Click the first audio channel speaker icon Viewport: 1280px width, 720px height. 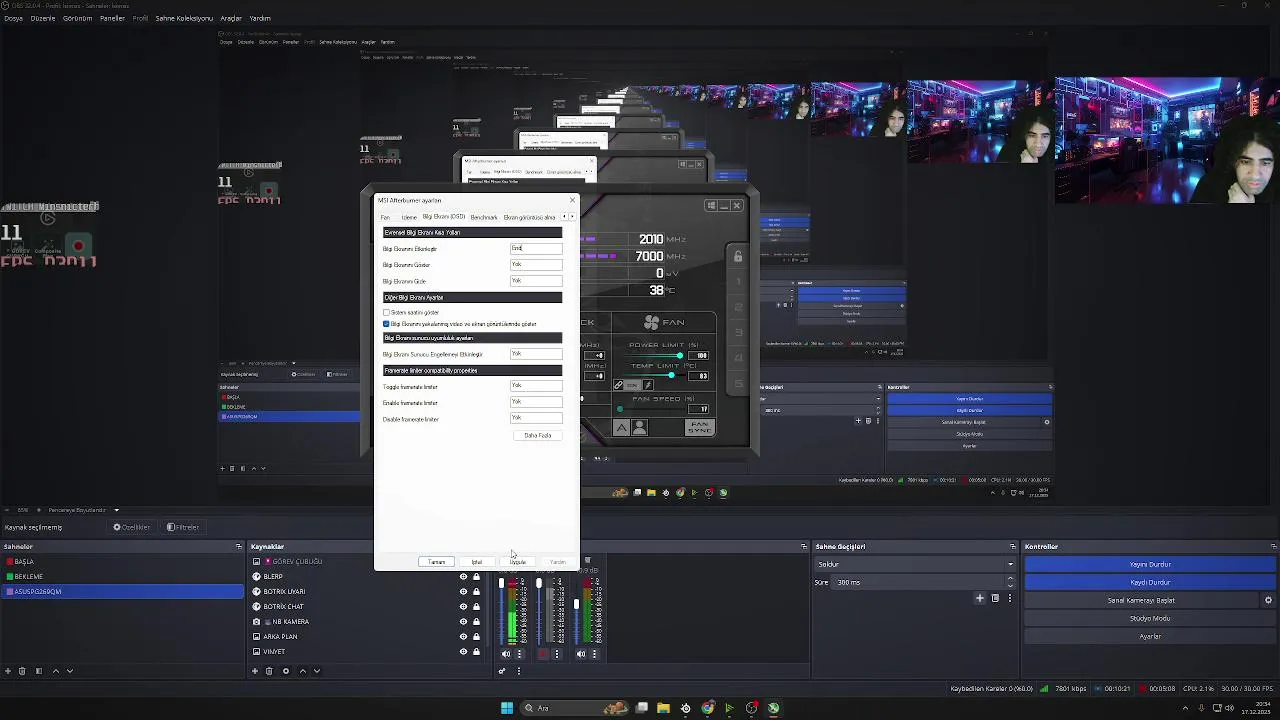pyautogui.click(x=505, y=654)
